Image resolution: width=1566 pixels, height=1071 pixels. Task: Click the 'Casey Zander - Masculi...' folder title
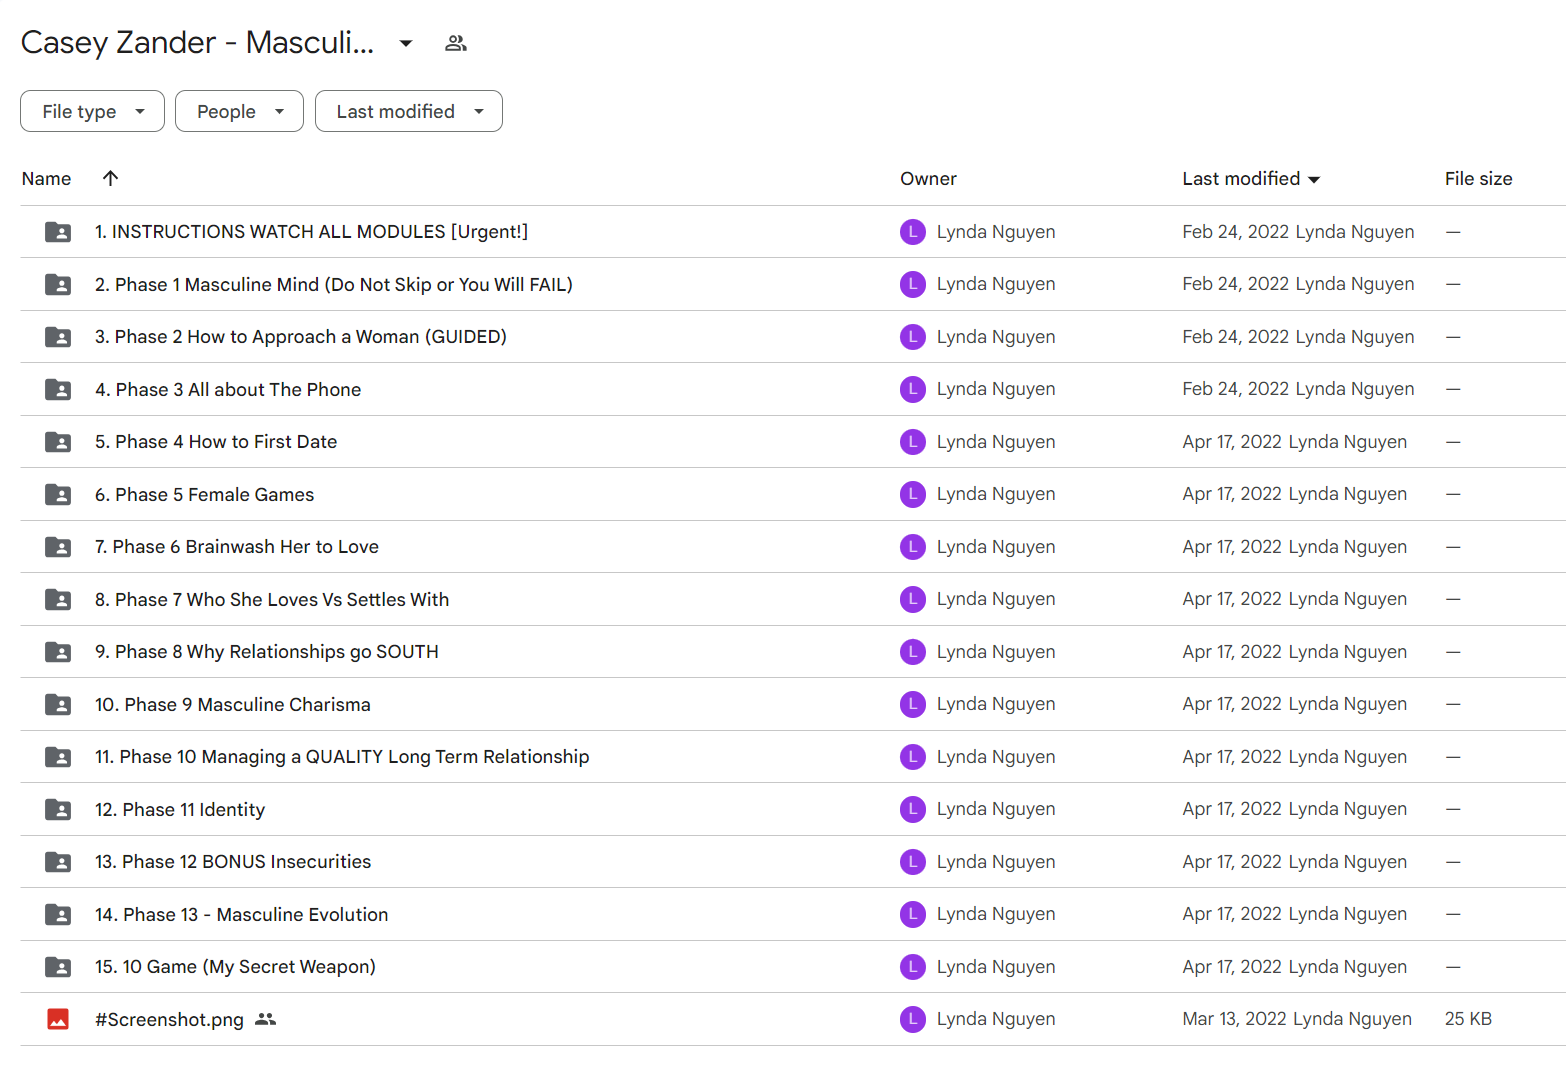tap(198, 43)
